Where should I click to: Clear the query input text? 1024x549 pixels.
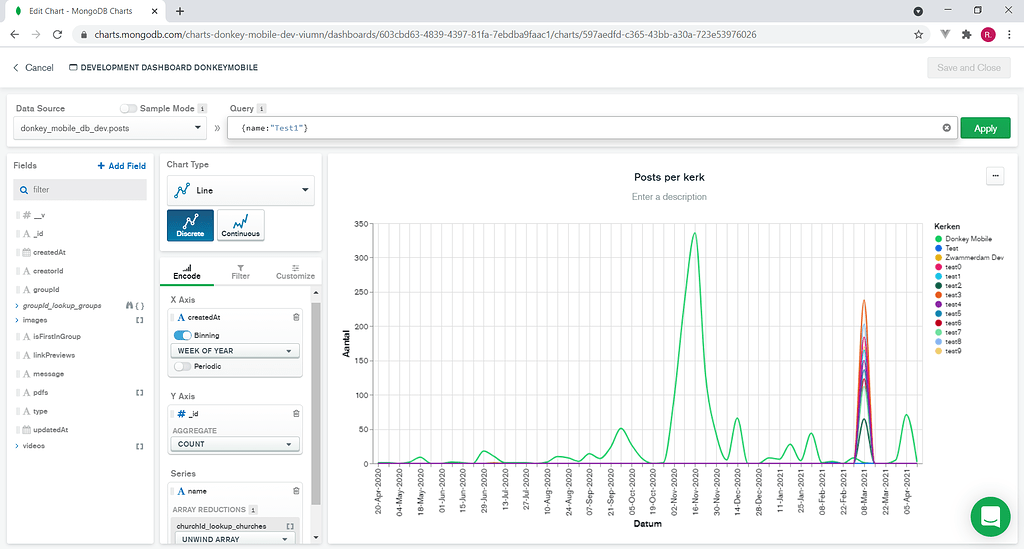click(946, 128)
